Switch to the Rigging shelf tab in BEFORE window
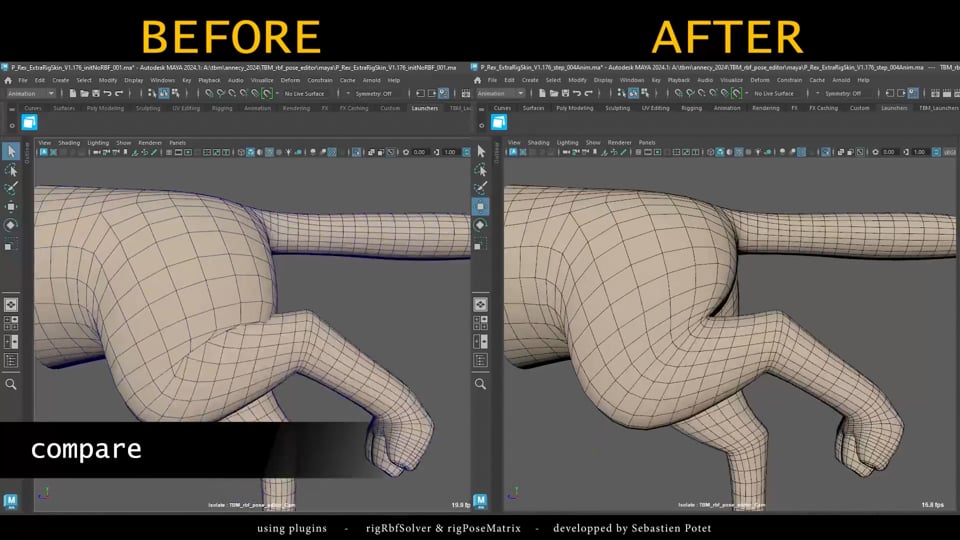960x540 pixels. click(222, 108)
